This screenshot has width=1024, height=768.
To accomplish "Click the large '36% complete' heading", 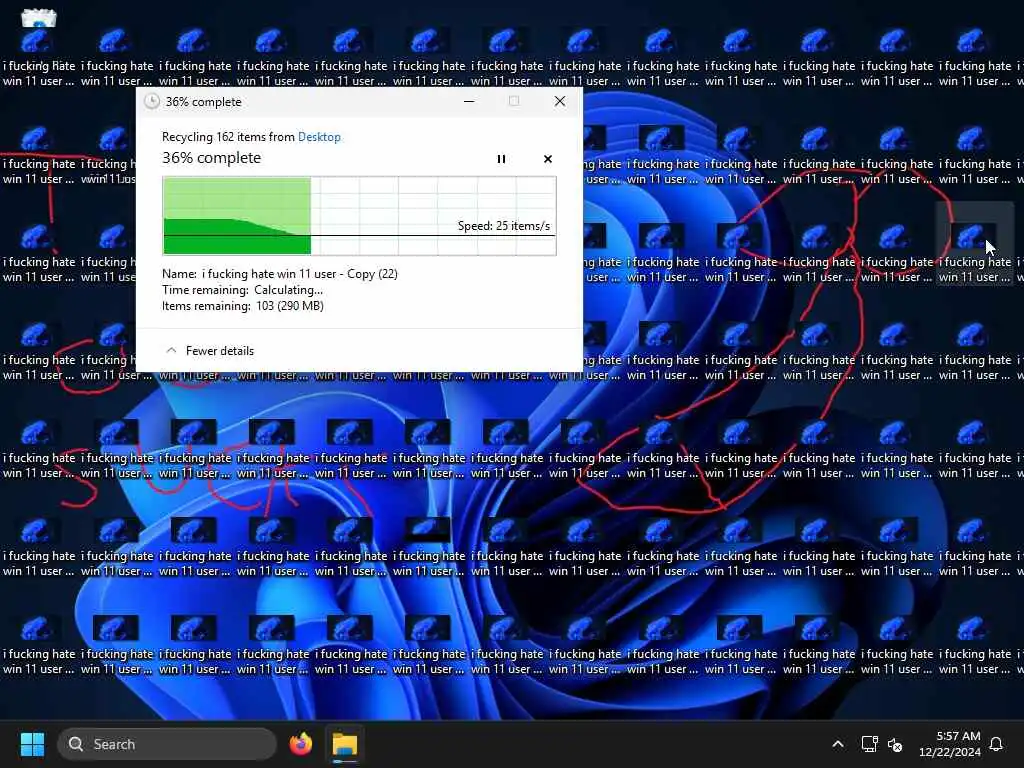I will (x=212, y=158).
